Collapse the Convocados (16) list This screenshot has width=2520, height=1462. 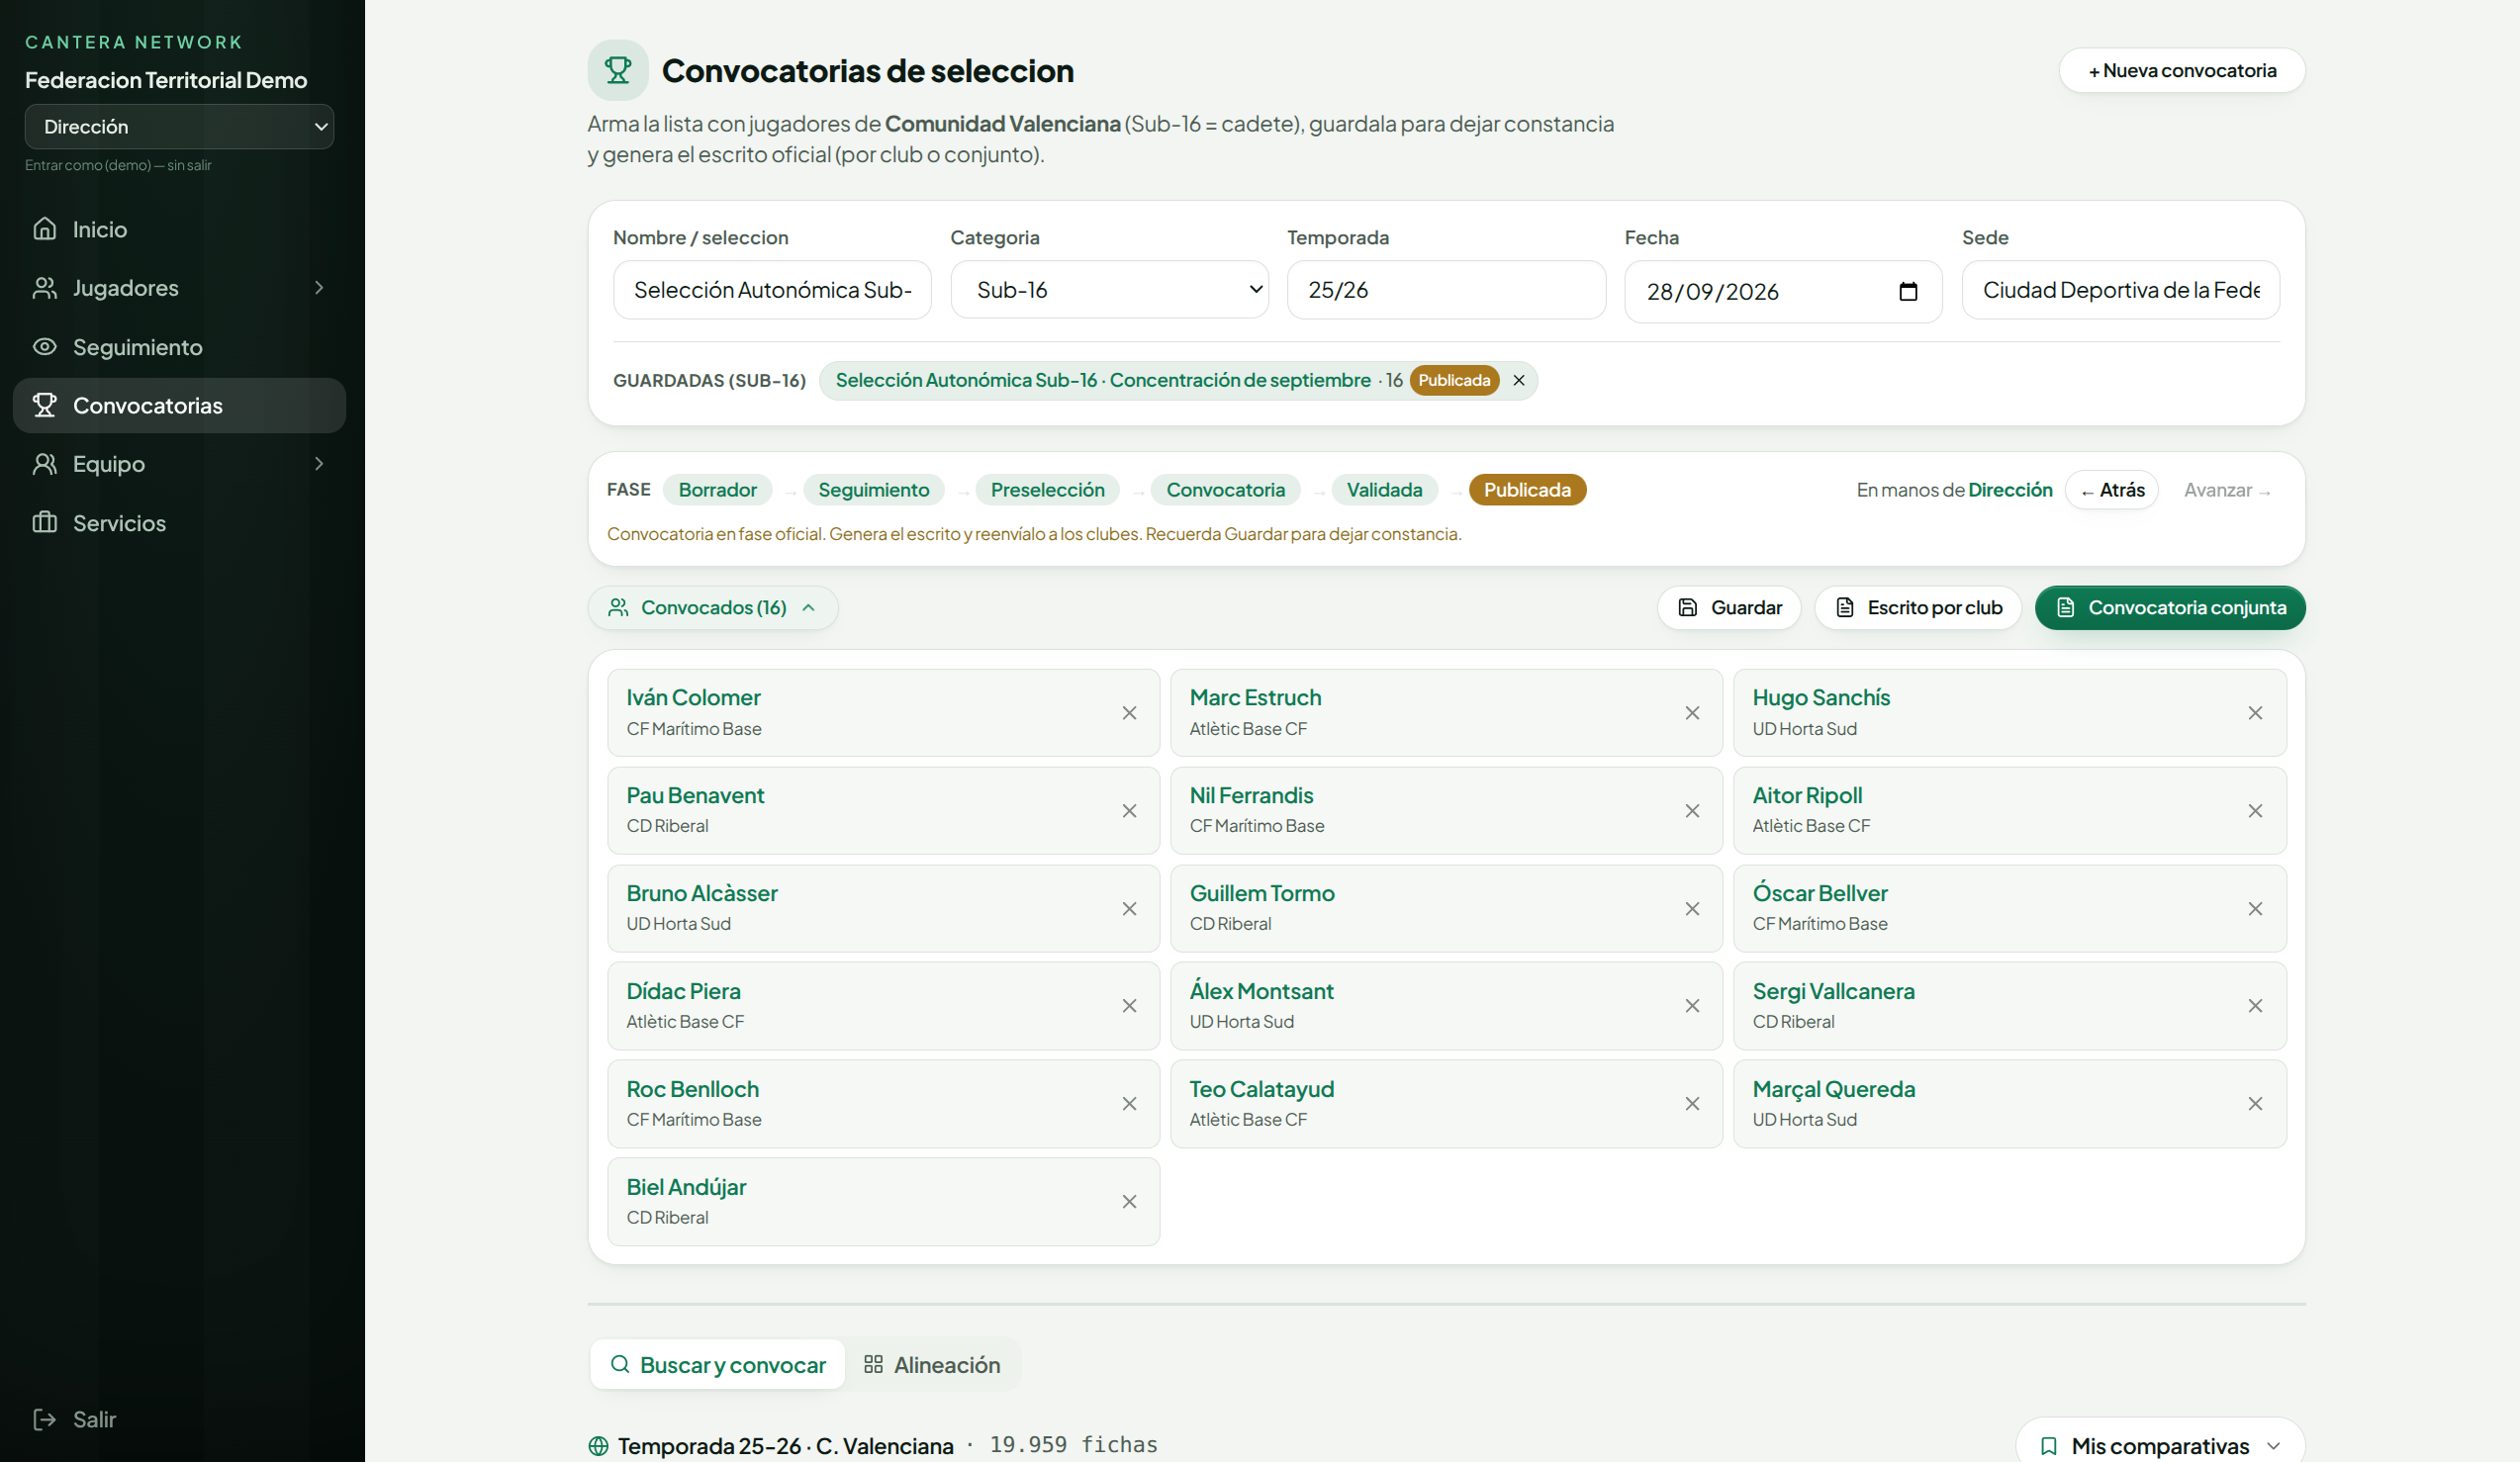pyautogui.click(x=713, y=608)
